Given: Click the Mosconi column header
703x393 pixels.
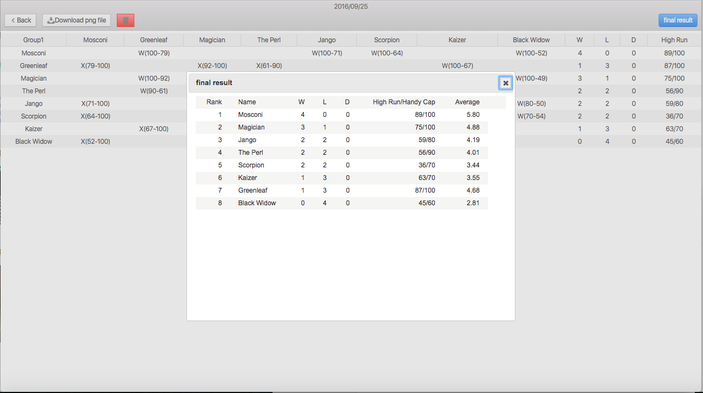Looking at the screenshot, I should pos(95,40).
